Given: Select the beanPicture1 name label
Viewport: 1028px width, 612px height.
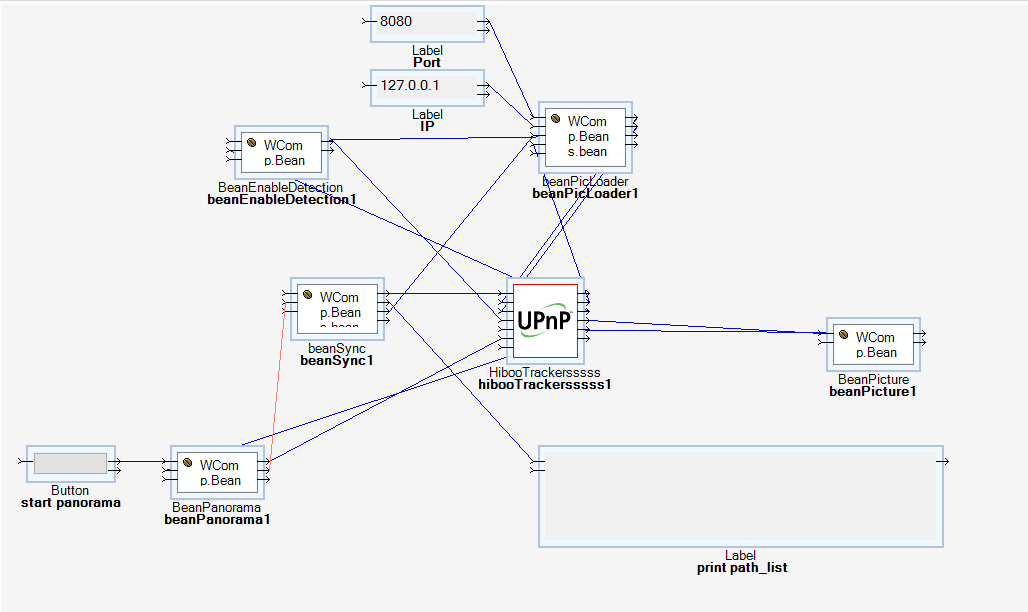Looking at the screenshot, I should click(x=872, y=392).
